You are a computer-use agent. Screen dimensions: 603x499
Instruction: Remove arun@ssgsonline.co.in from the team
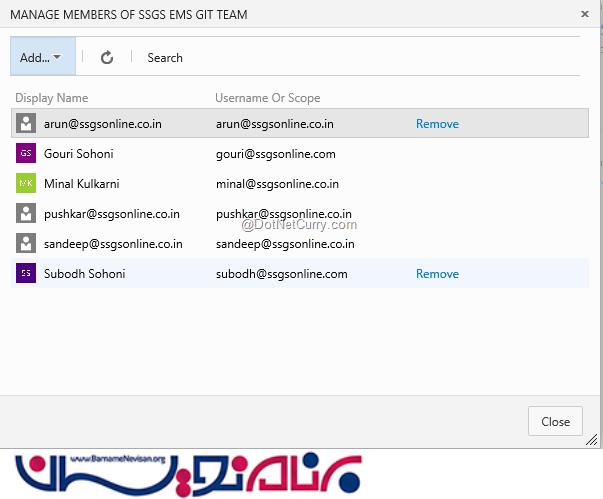437,124
